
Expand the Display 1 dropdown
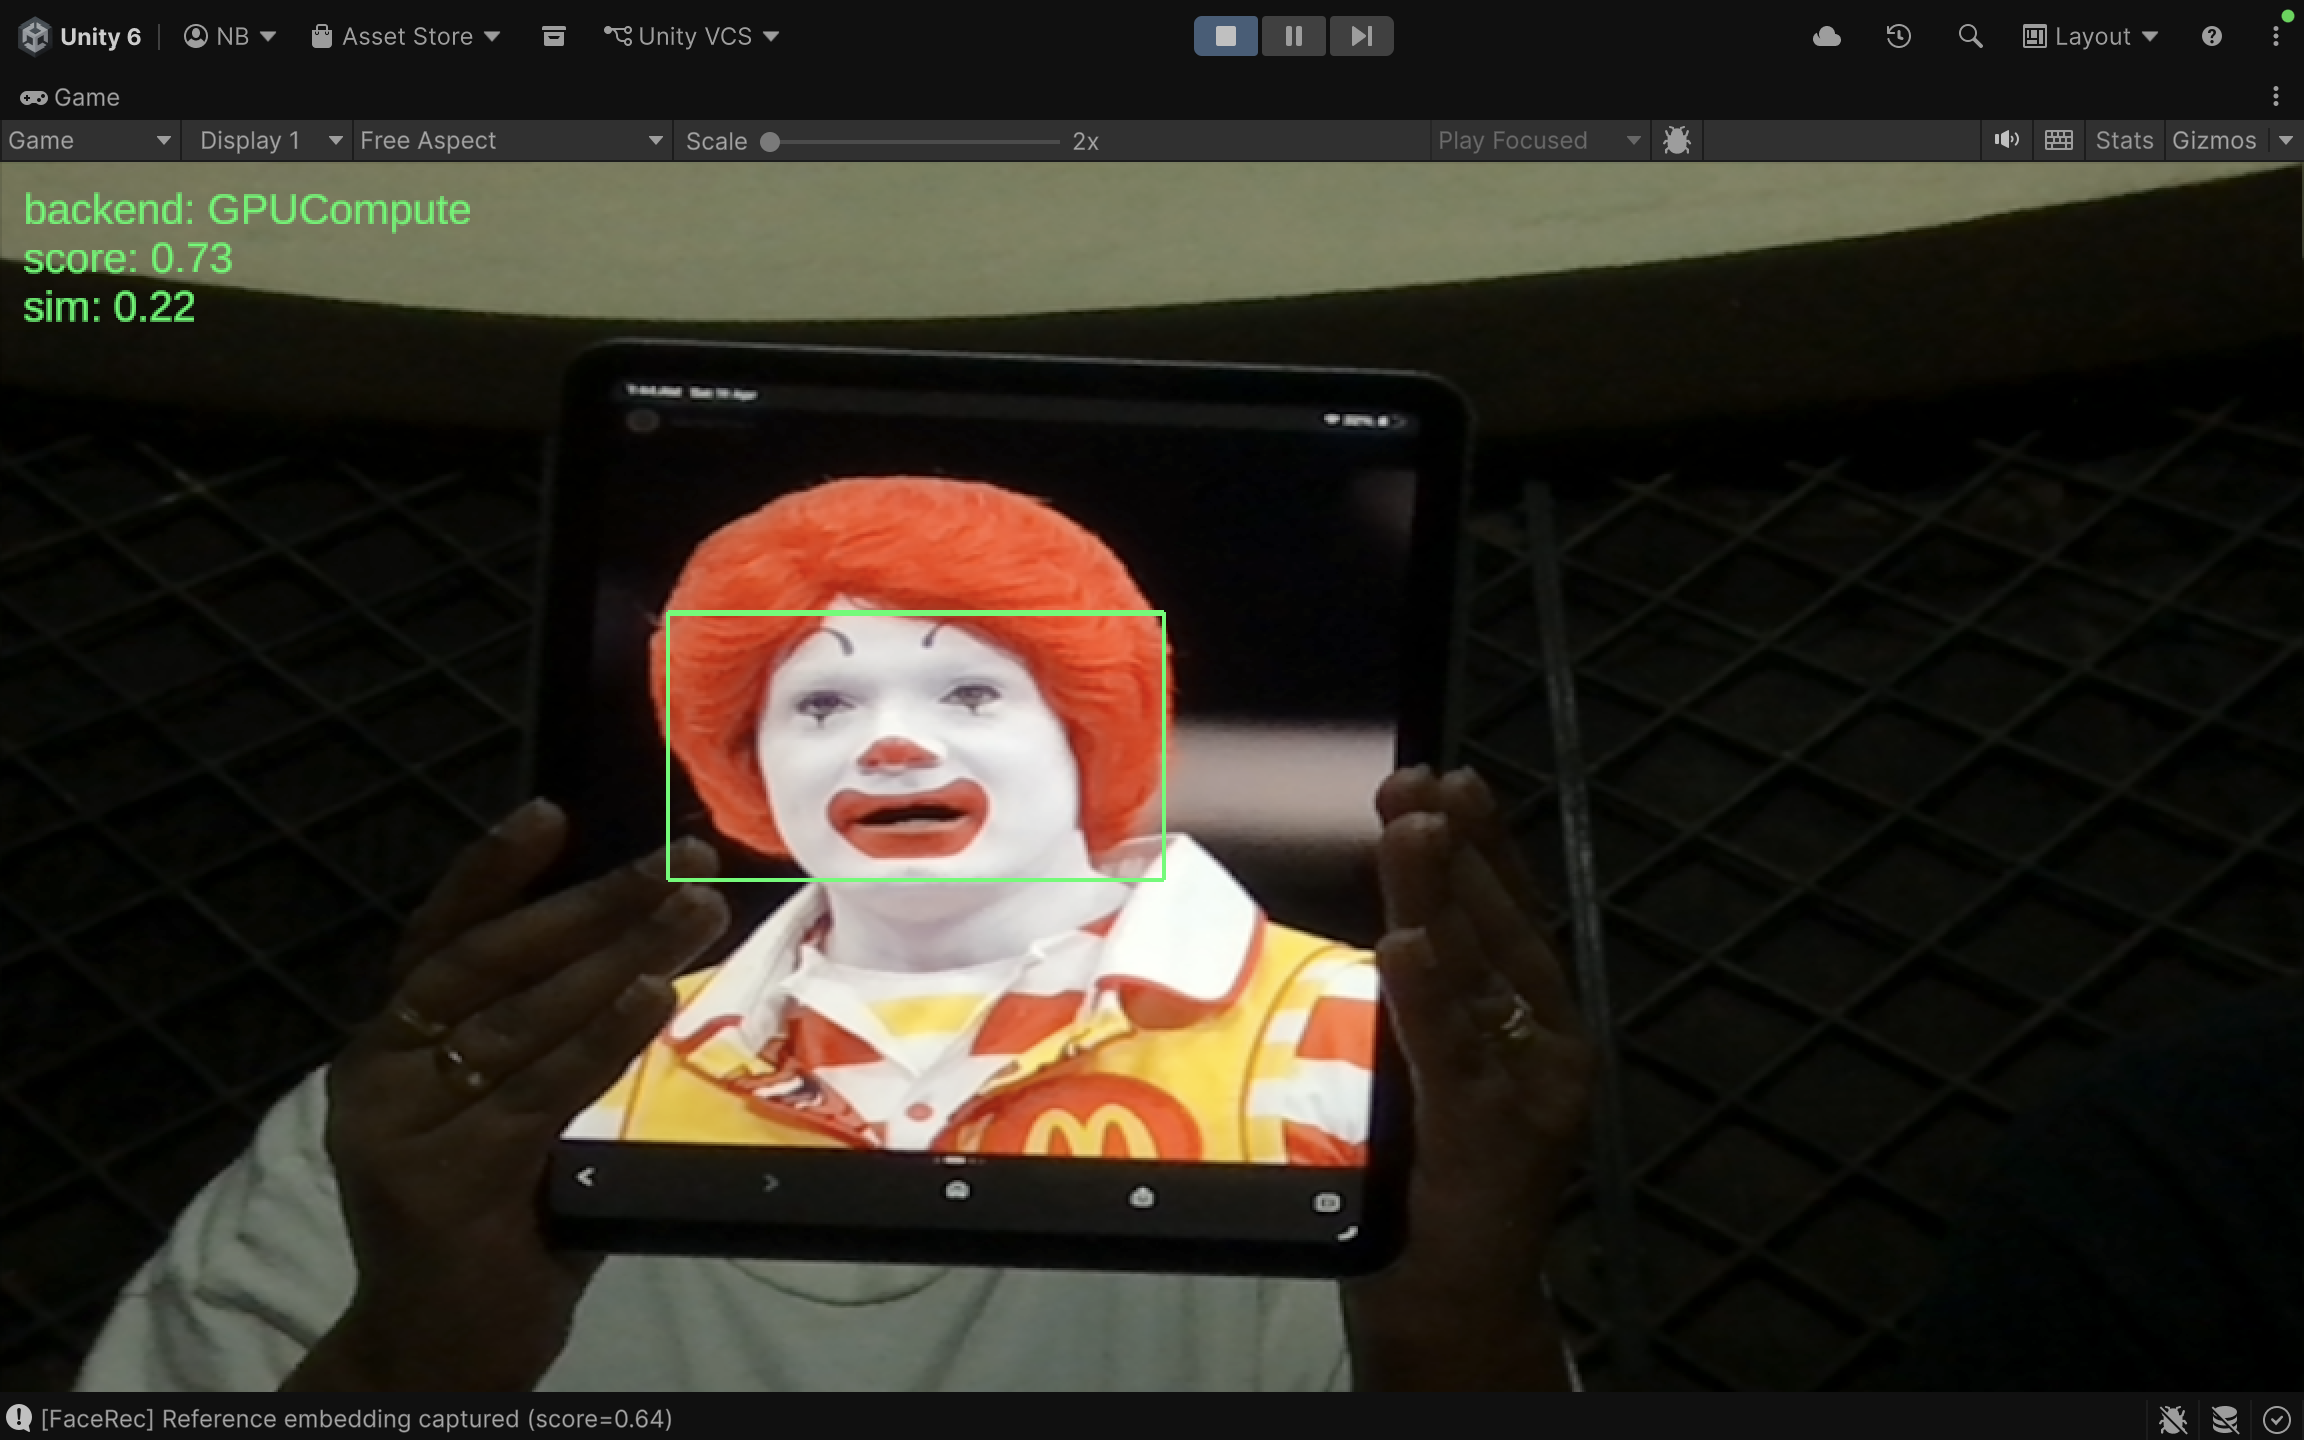(266, 140)
